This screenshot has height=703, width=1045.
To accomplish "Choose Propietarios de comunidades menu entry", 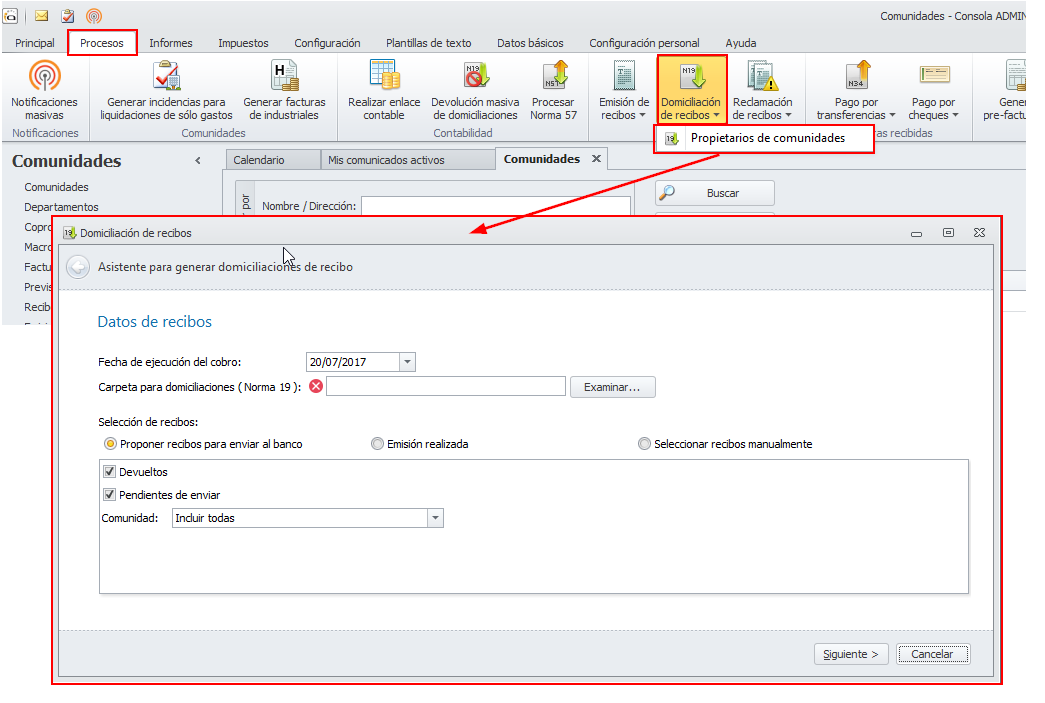I will point(764,139).
